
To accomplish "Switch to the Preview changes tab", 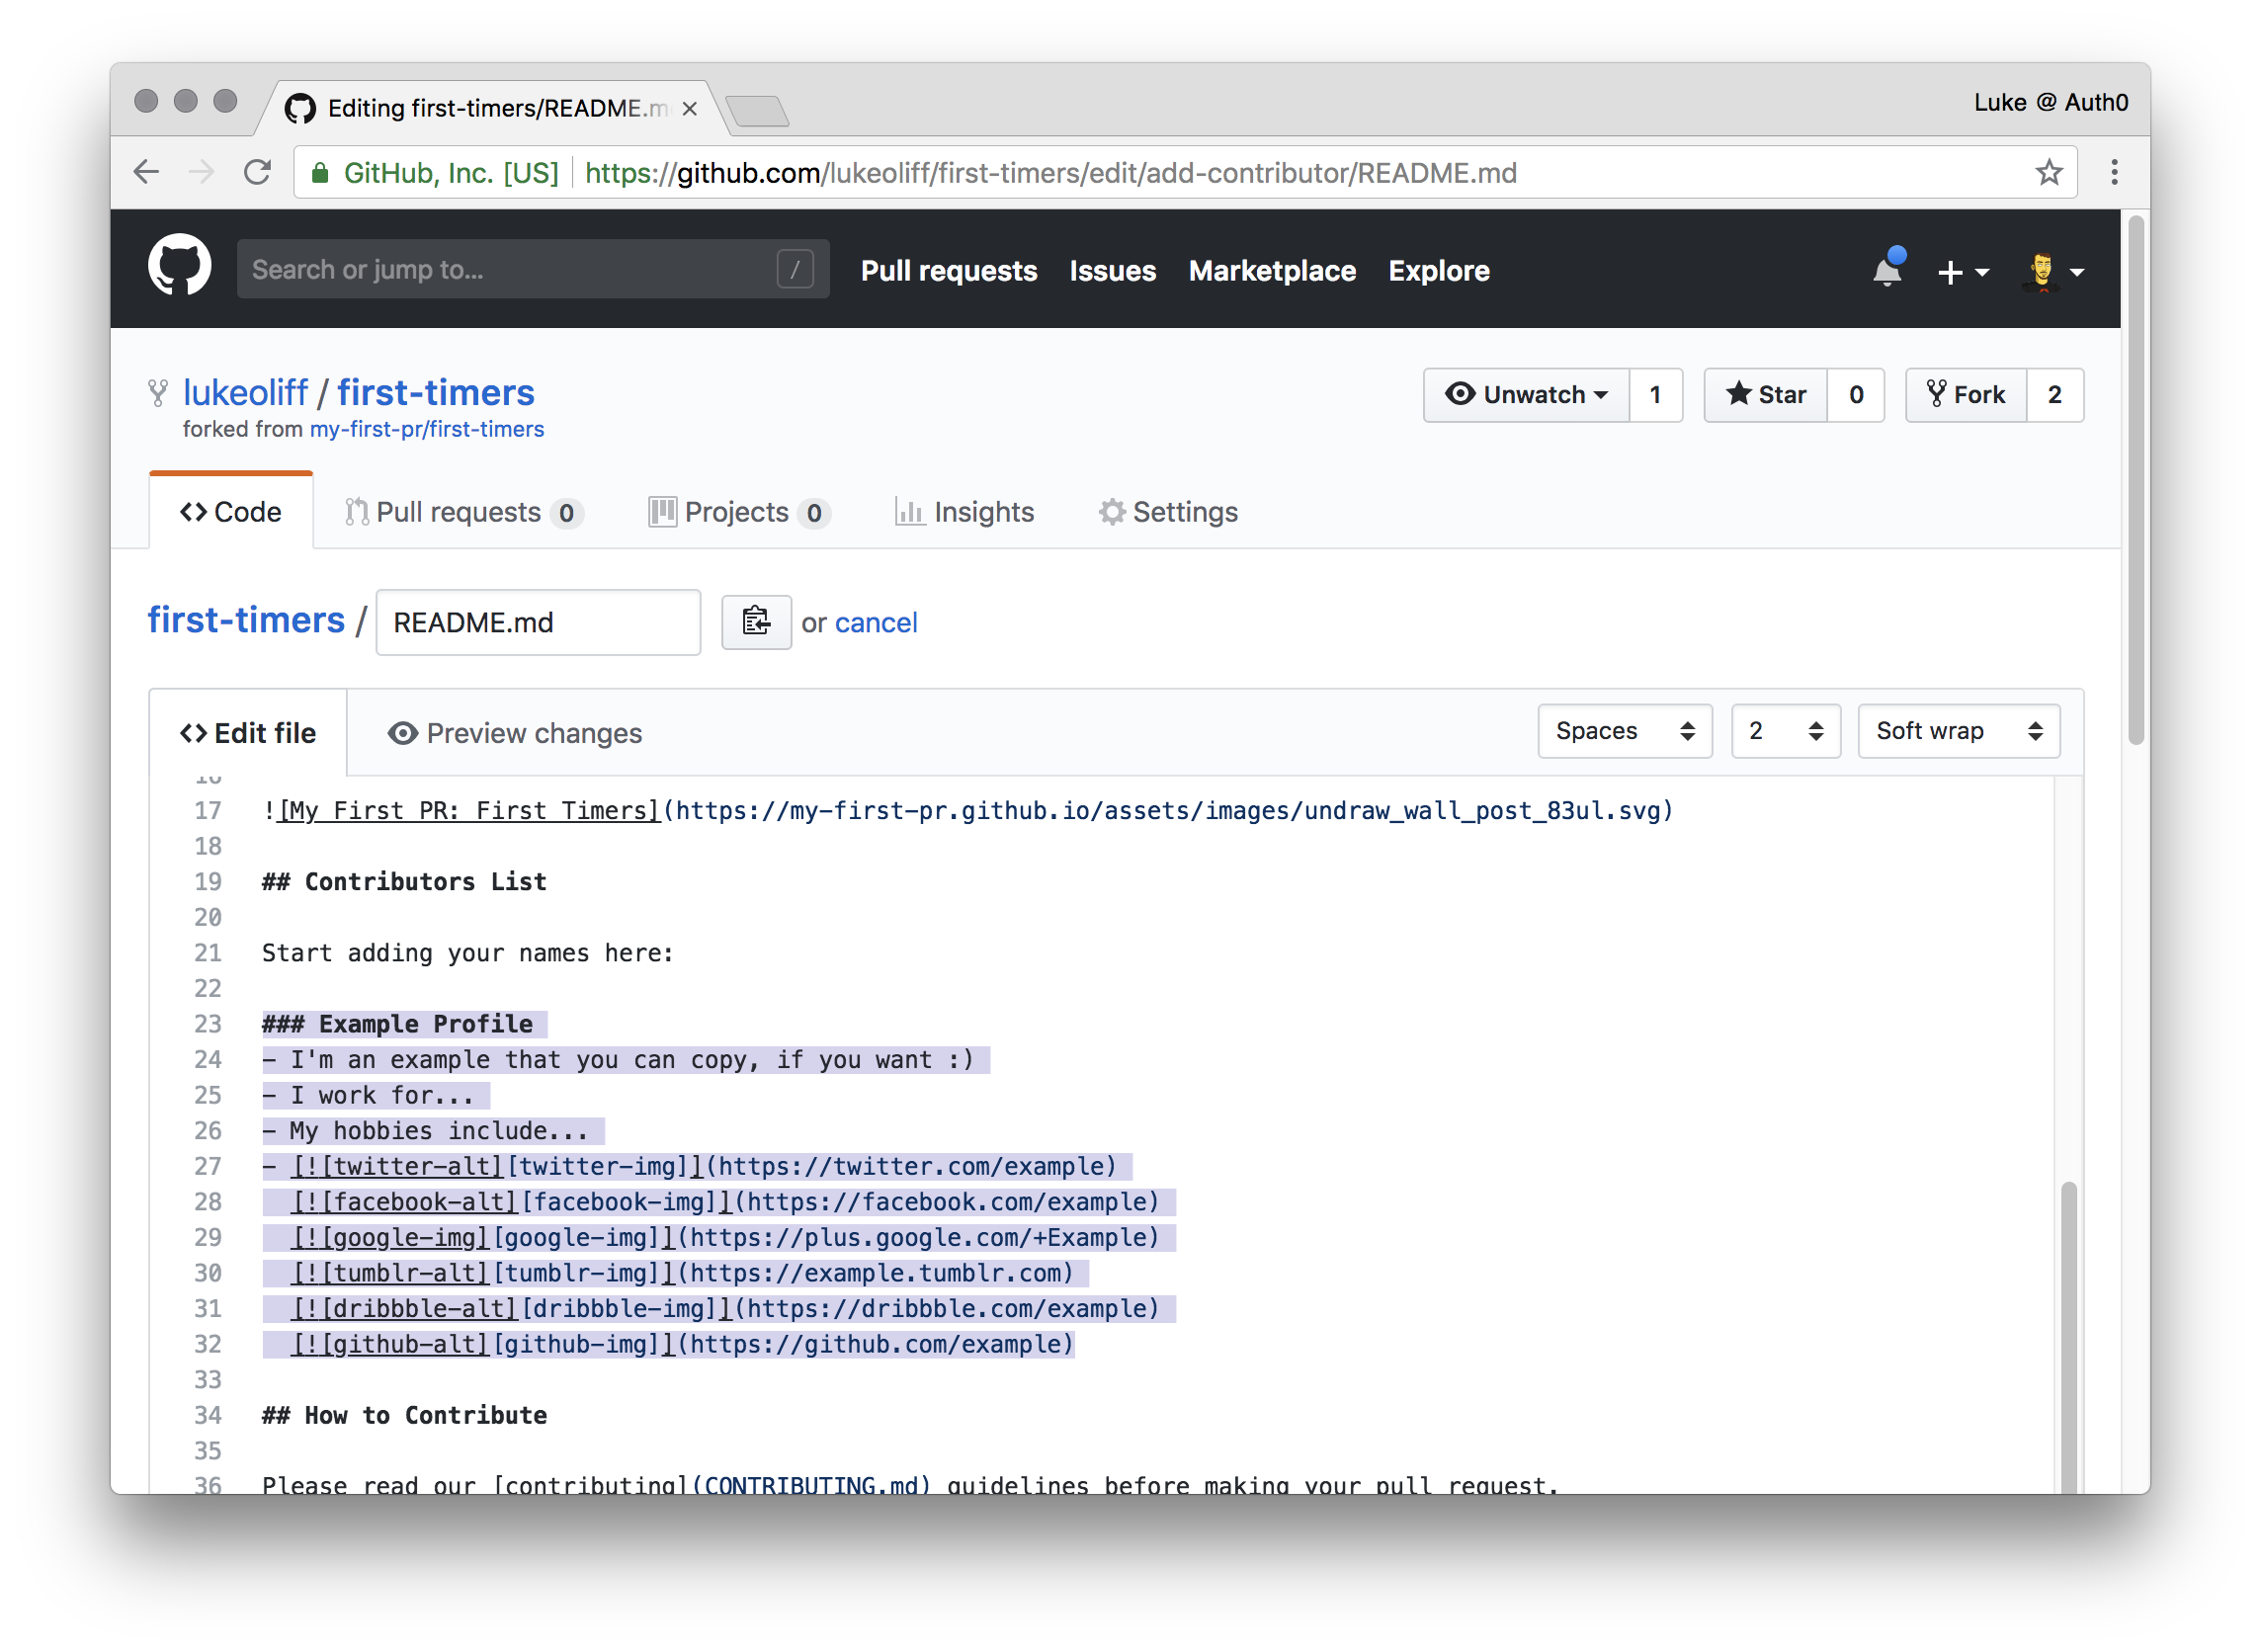I will [515, 733].
